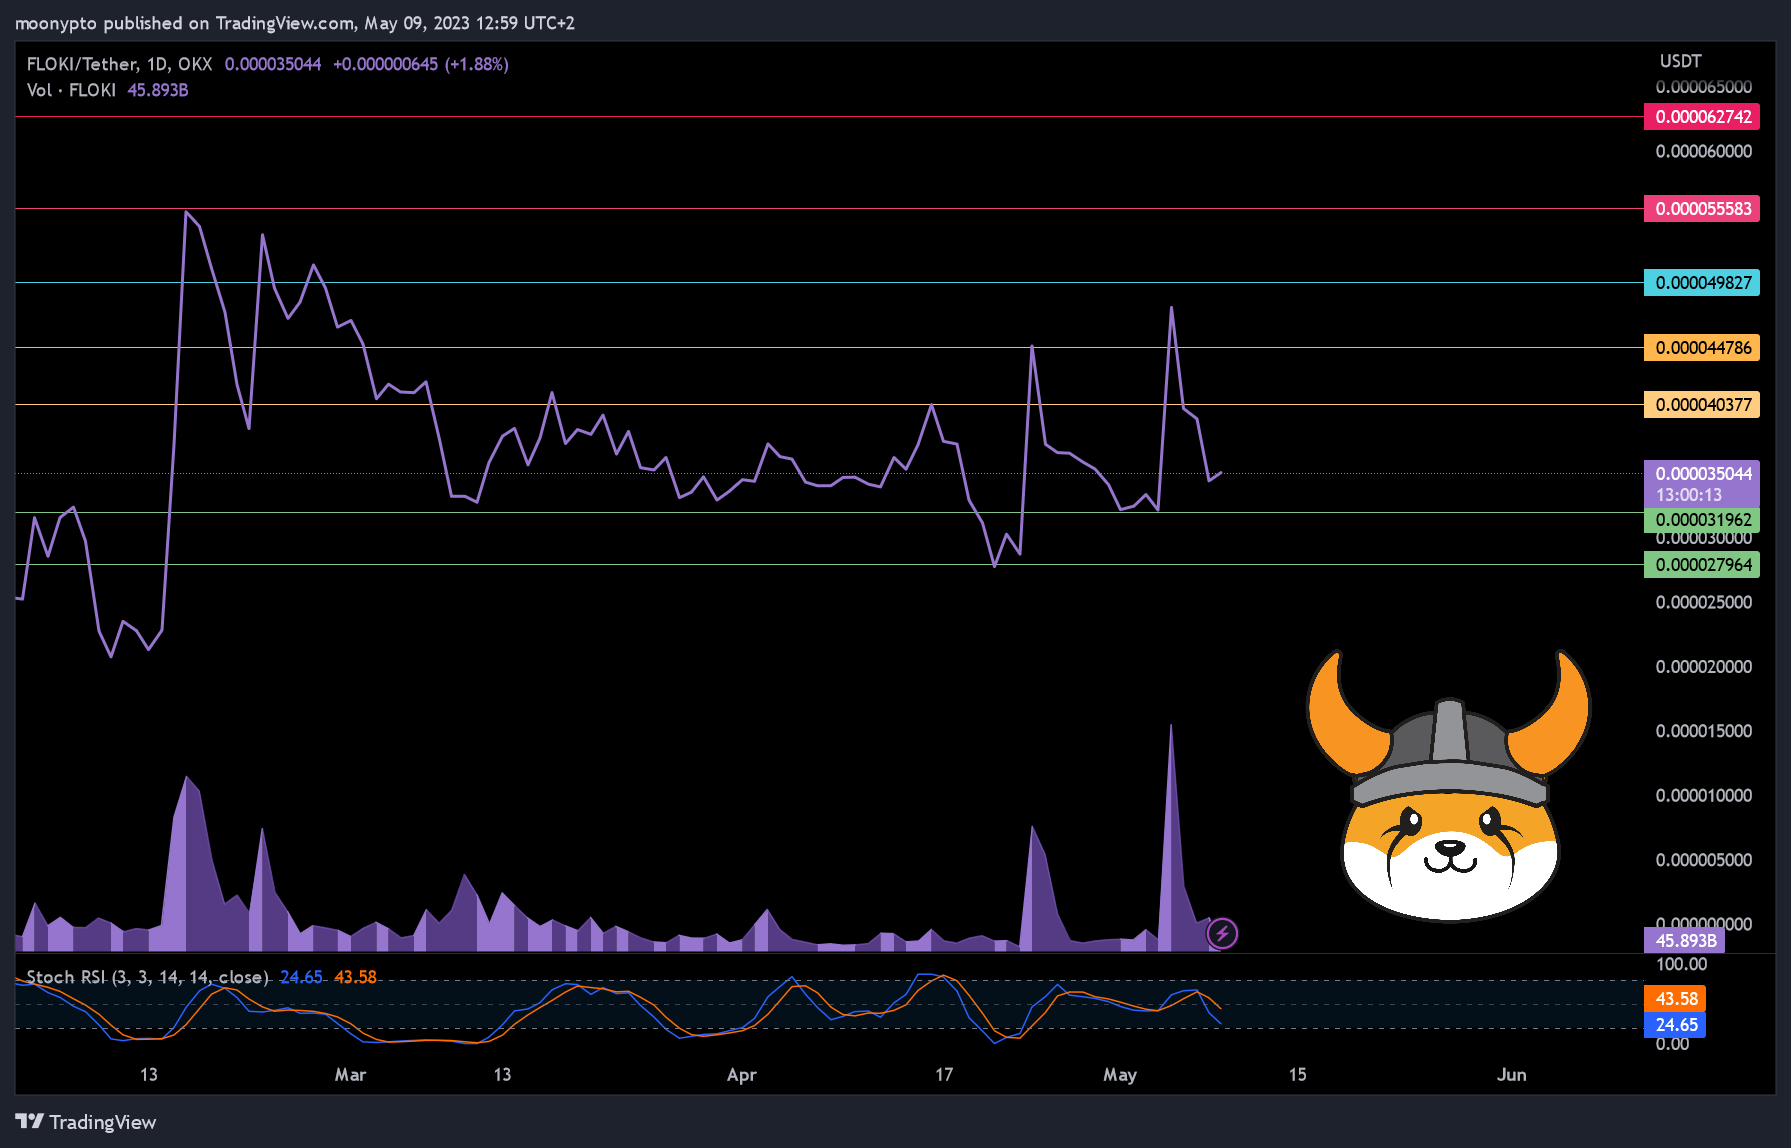Screen dimensions: 1791x1148
Task: Click the Stoch RSI 43.58 orange value tag
Action: pyautogui.click(x=1675, y=999)
